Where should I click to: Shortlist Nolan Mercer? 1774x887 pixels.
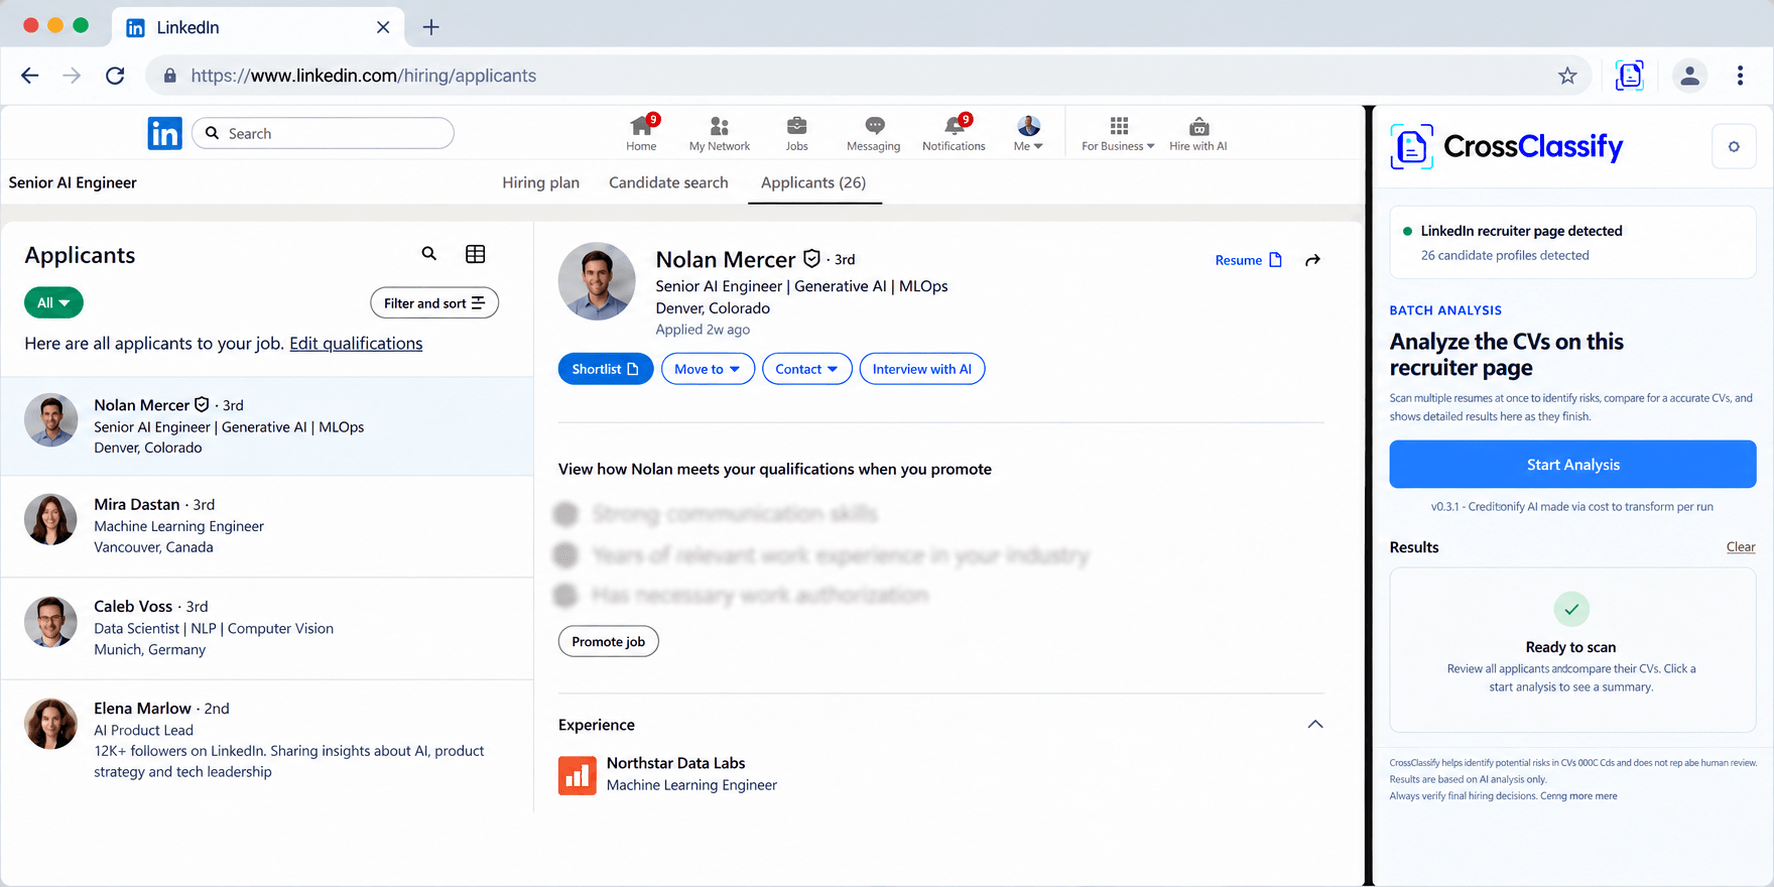click(x=606, y=369)
